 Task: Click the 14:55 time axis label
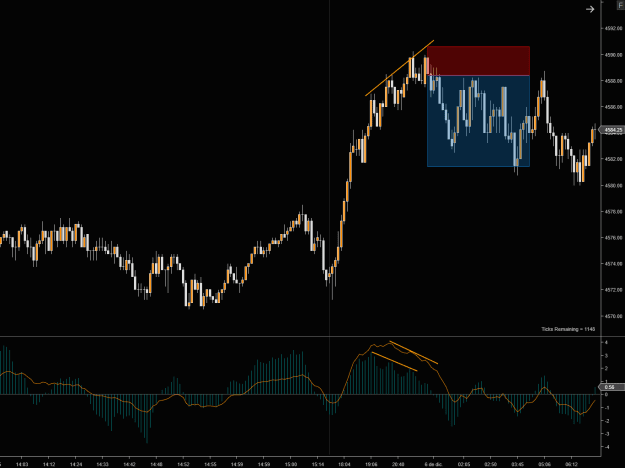(210, 464)
